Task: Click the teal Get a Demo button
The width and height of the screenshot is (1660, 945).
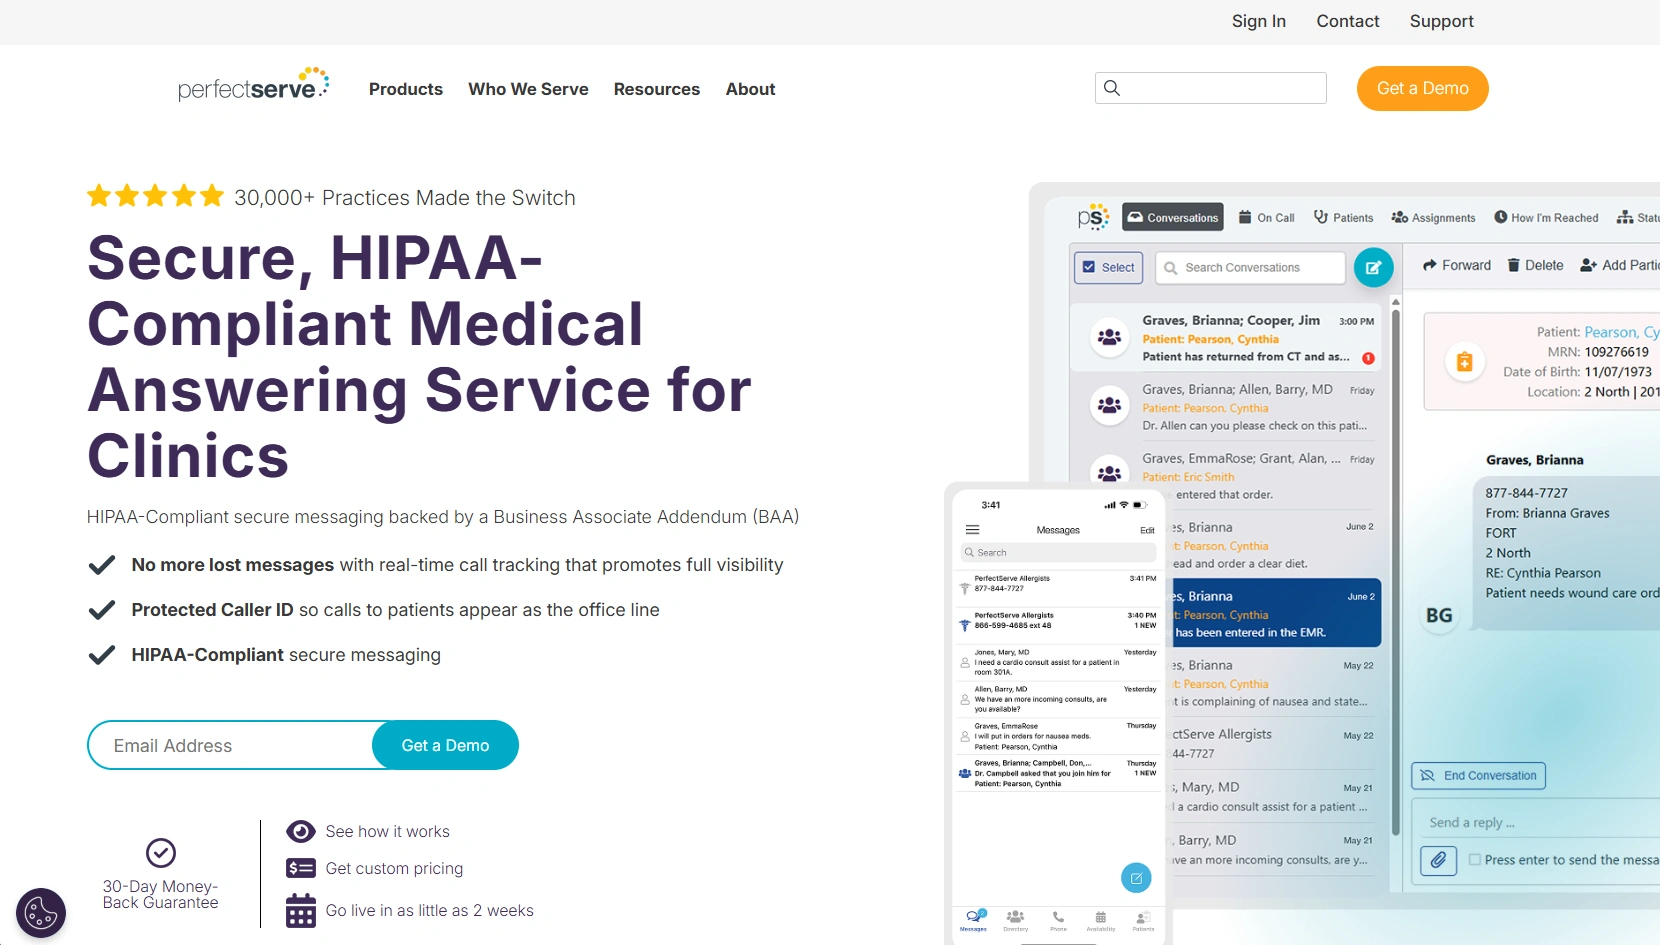Action: point(445,745)
